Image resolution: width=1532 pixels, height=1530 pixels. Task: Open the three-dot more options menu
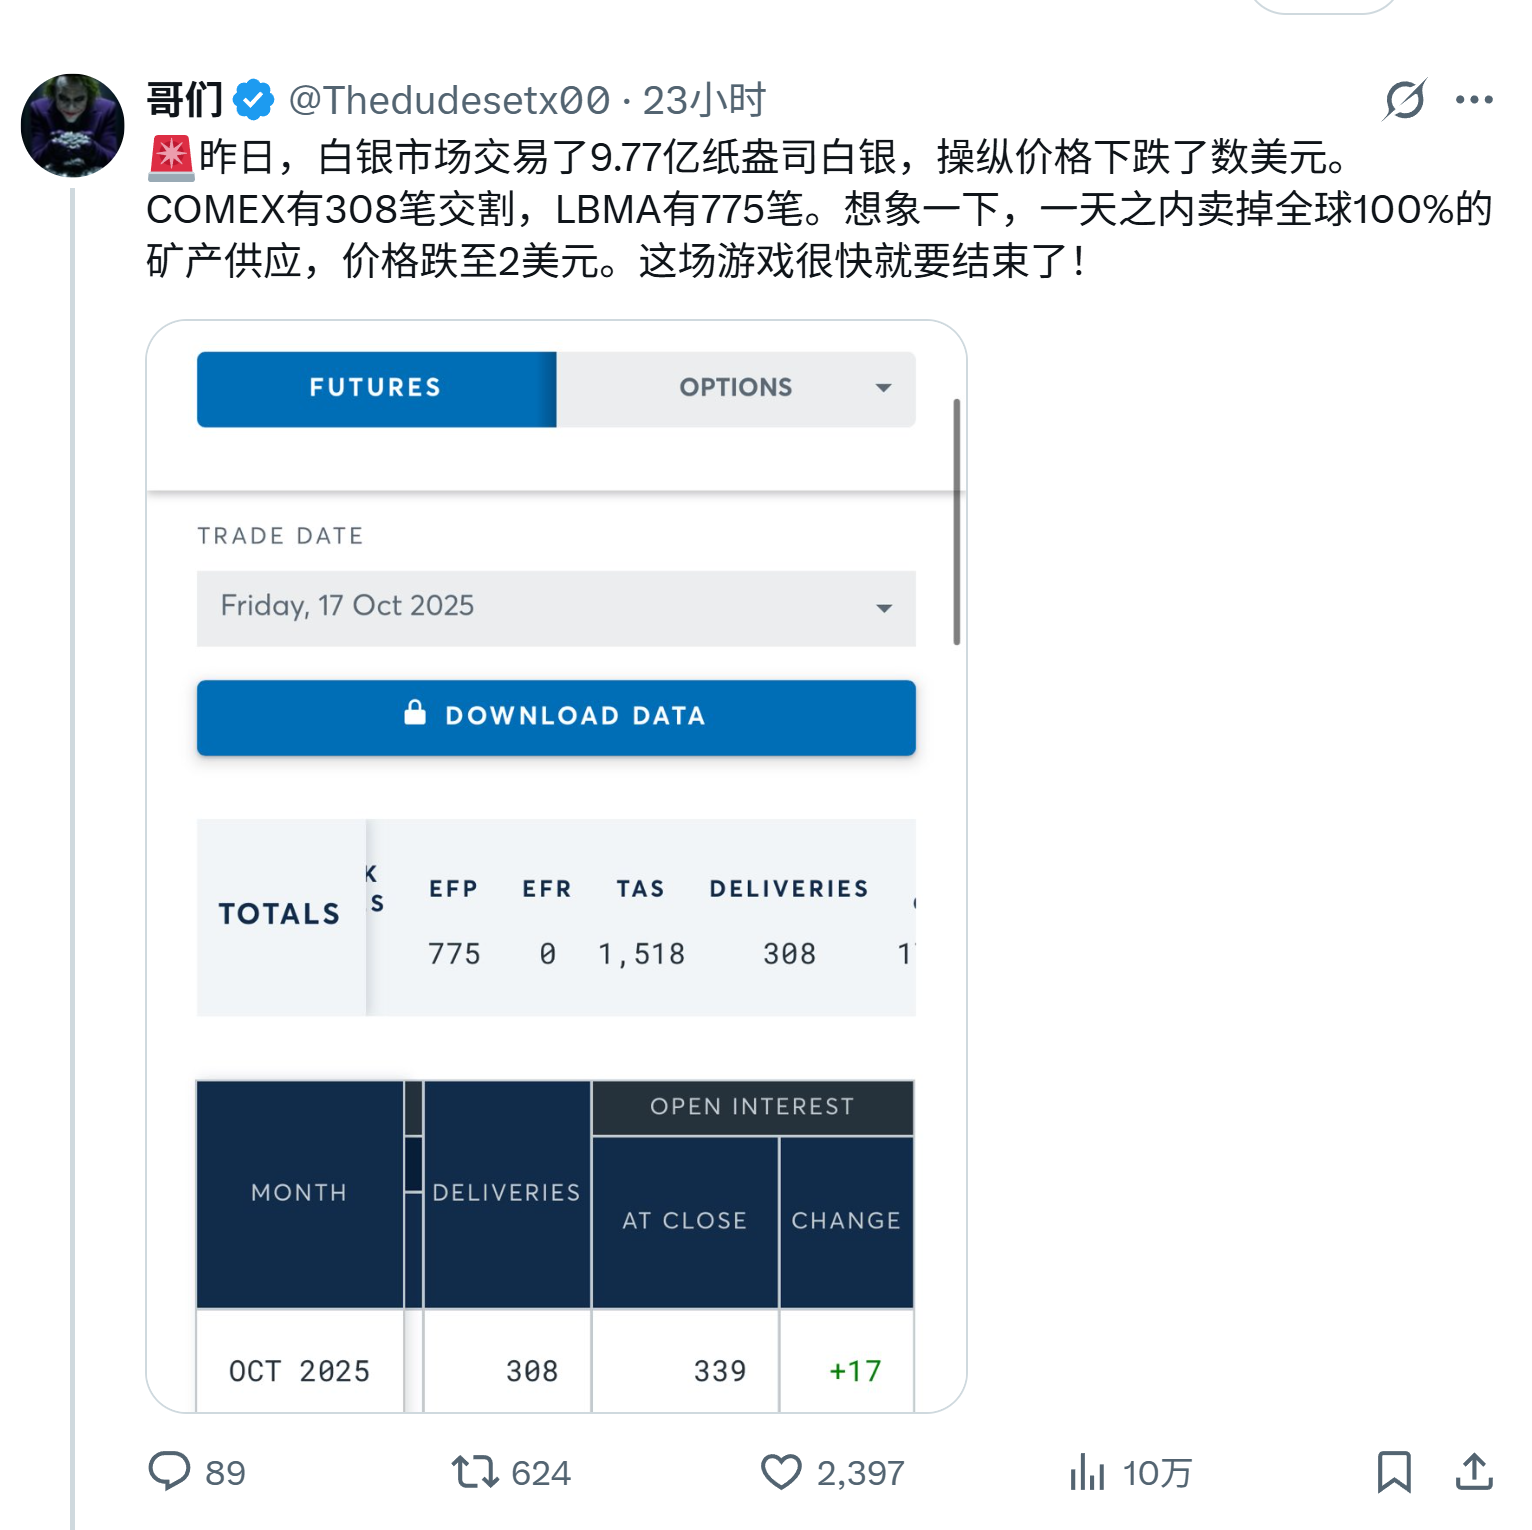(1474, 100)
